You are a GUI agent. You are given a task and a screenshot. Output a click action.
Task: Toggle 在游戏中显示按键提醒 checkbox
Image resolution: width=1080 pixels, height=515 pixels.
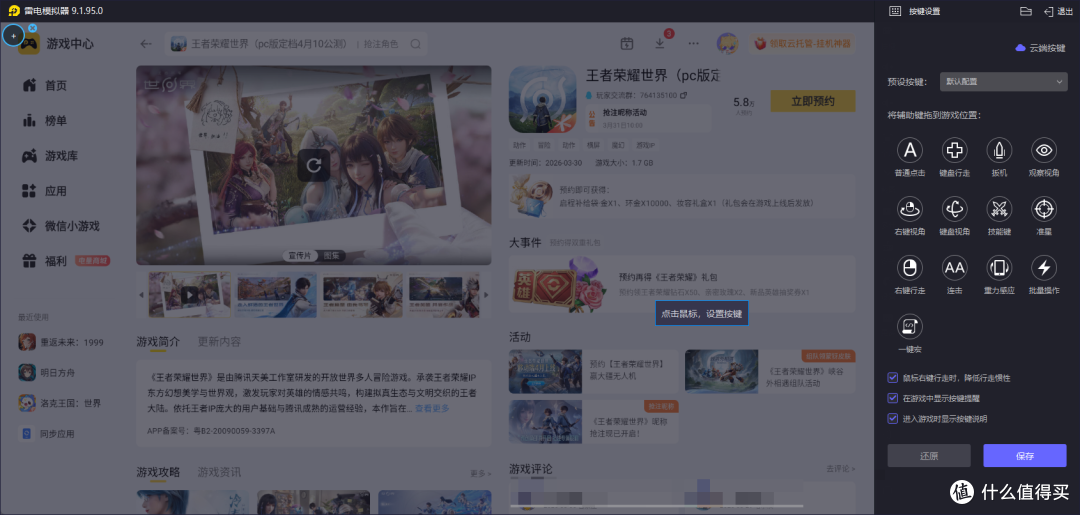[x=893, y=398]
